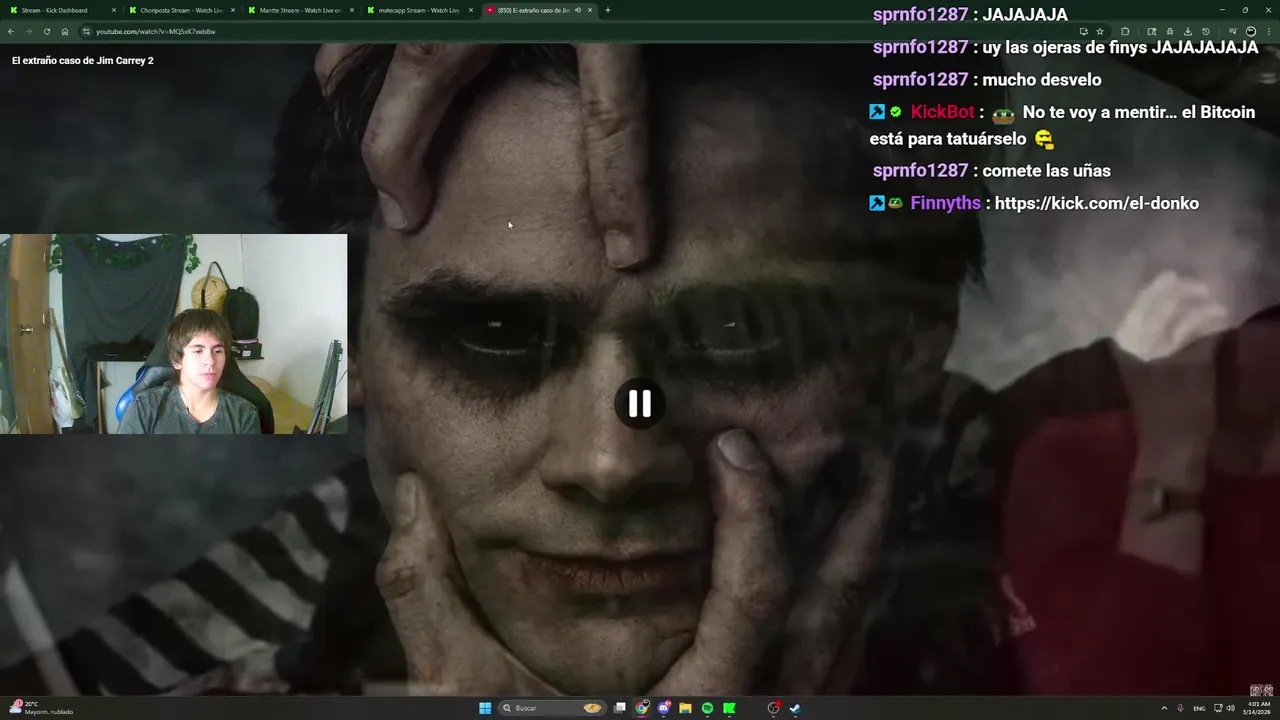Bookmark this page with the star icon
Viewport: 1280px width, 720px height.
pyautogui.click(x=1100, y=31)
